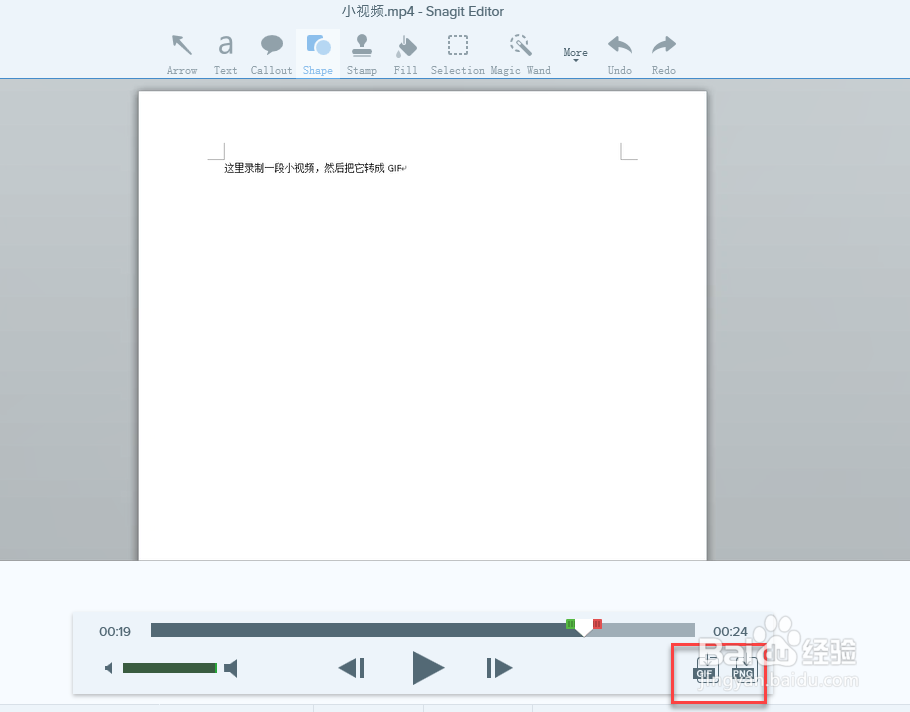This screenshot has width=910, height=712.
Task: Export selection as GIF
Action: coord(706,667)
